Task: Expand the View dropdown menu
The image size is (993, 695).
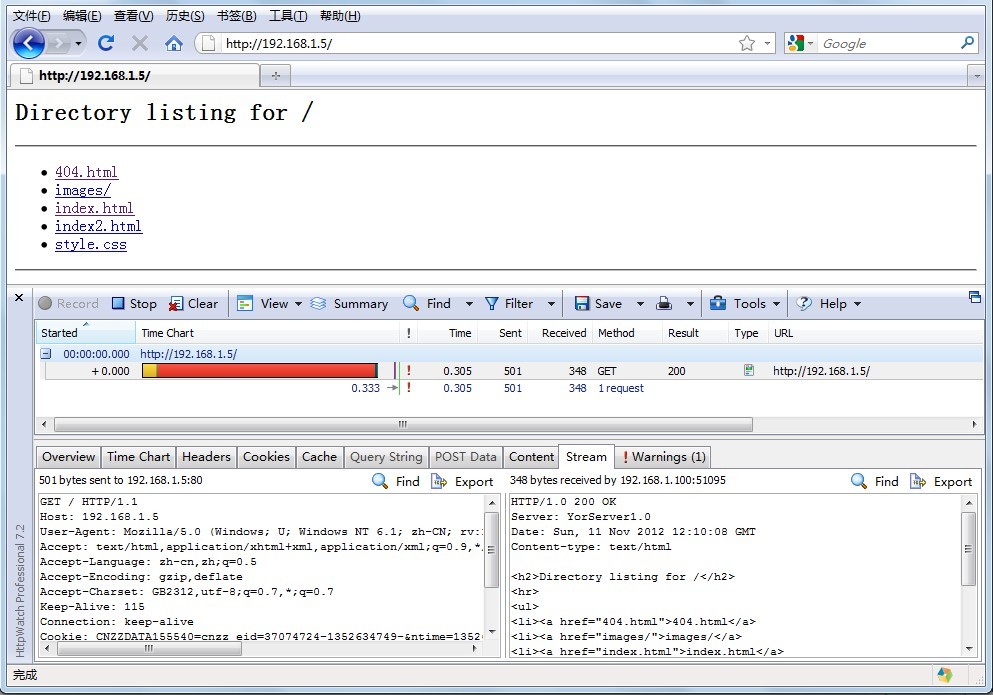Action: click(x=298, y=304)
